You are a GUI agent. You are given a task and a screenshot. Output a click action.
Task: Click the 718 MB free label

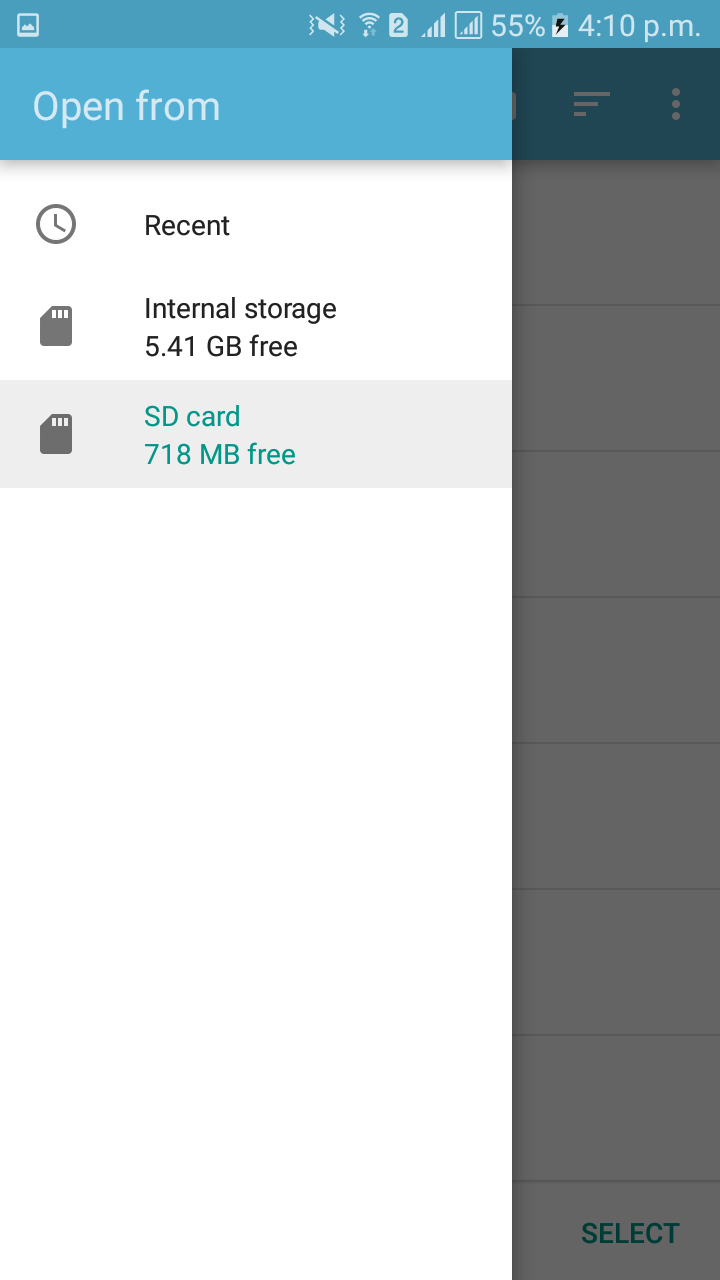(219, 454)
